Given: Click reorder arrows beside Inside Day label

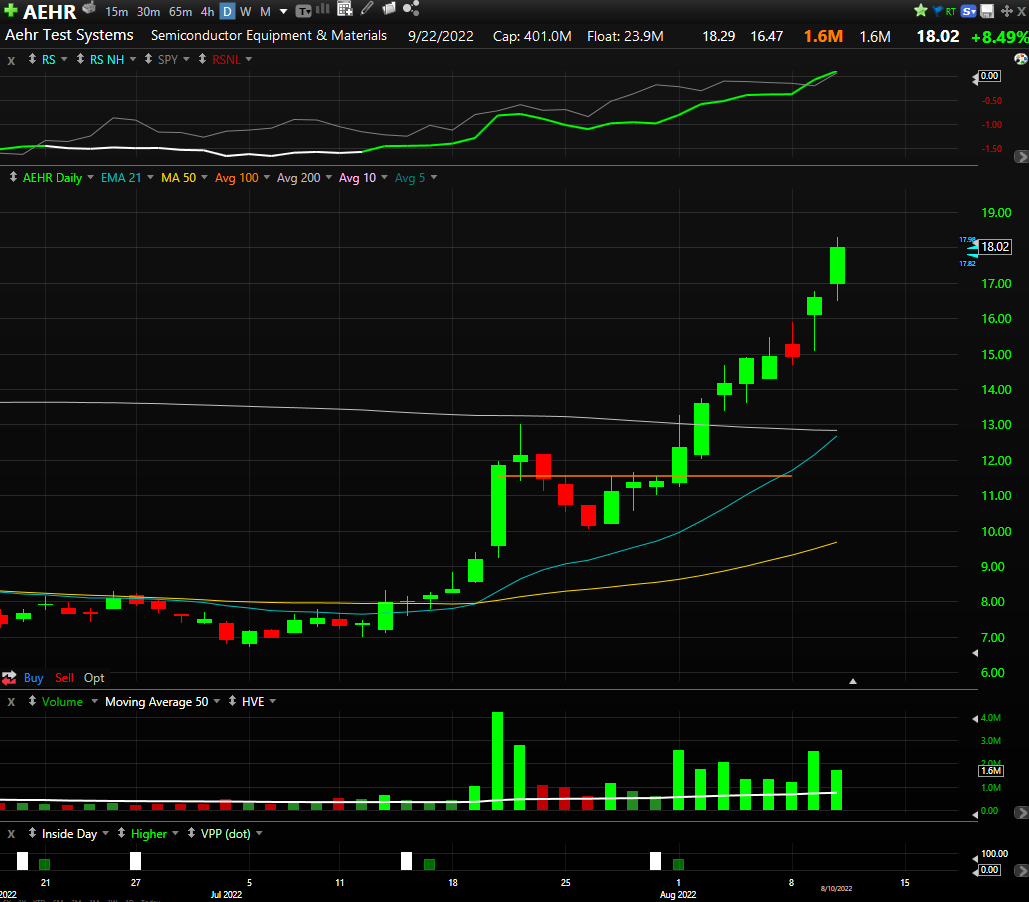Looking at the screenshot, I should tap(32, 833).
